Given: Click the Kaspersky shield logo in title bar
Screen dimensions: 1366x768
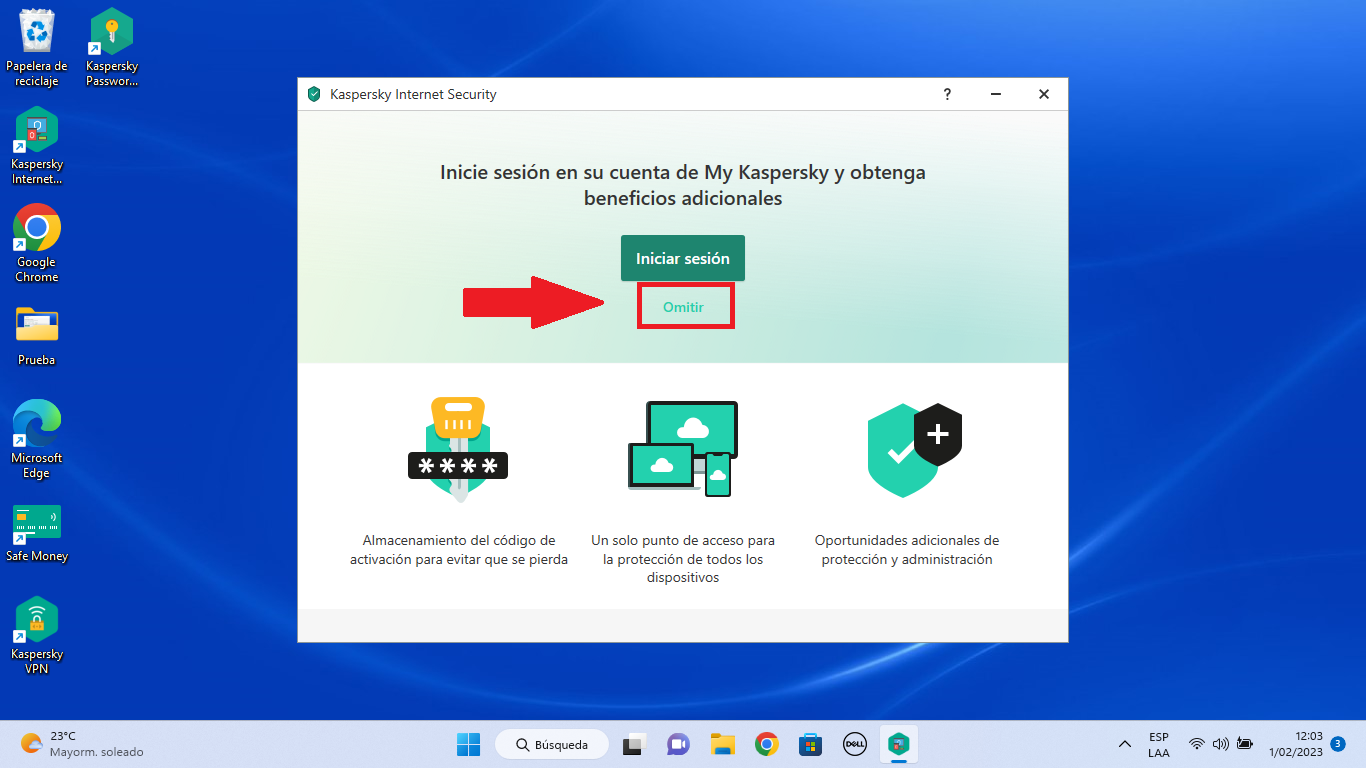Looking at the screenshot, I should (314, 94).
